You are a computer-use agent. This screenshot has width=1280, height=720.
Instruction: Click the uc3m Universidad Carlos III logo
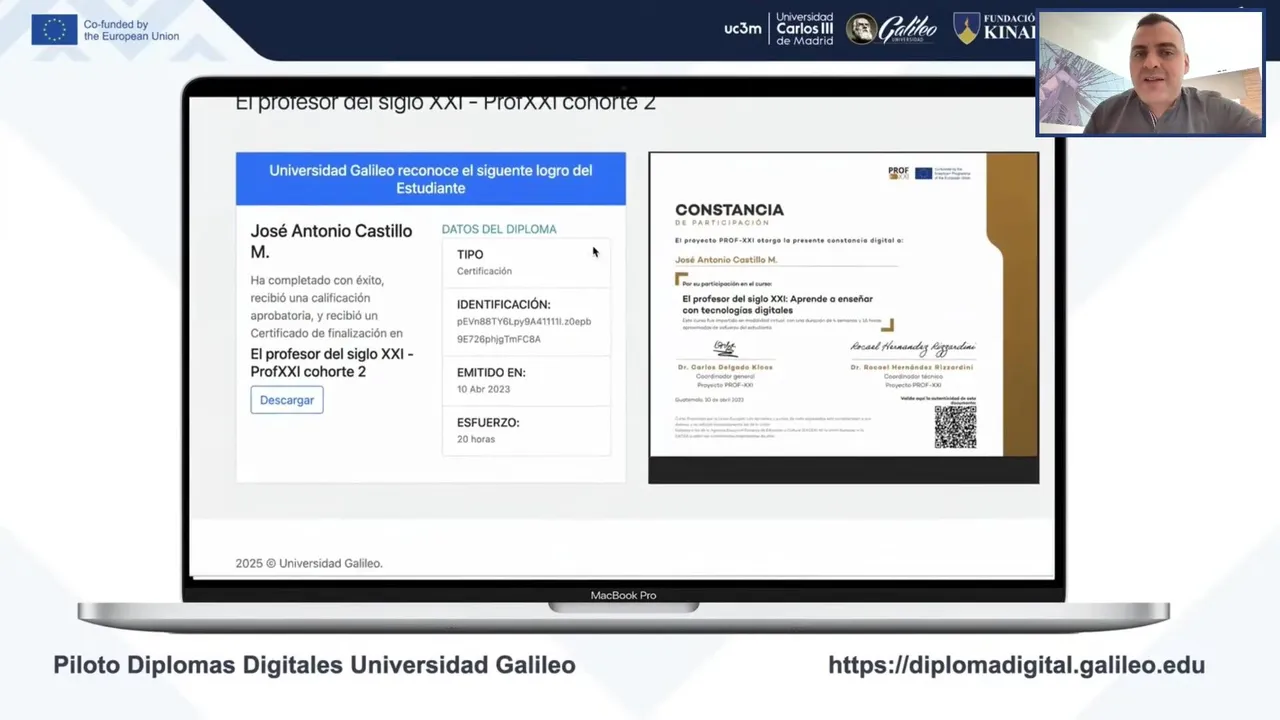[778, 29]
